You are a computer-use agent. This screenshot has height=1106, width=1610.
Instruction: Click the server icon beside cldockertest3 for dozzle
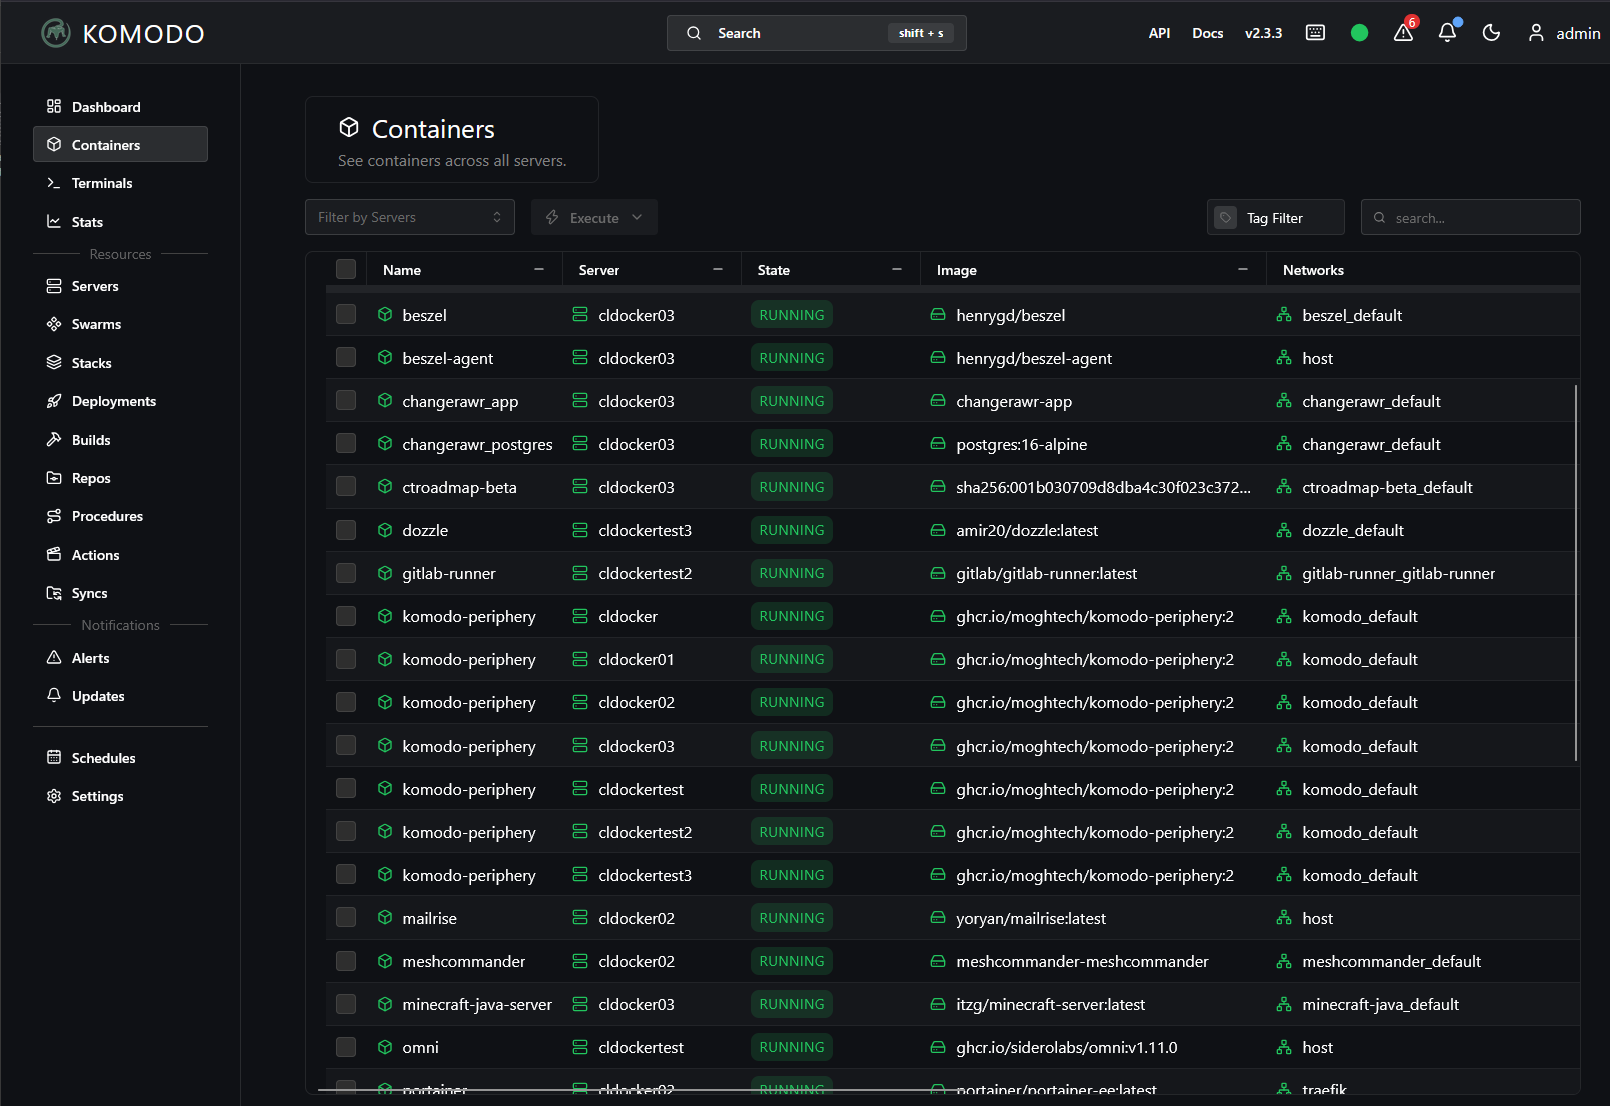tap(580, 530)
